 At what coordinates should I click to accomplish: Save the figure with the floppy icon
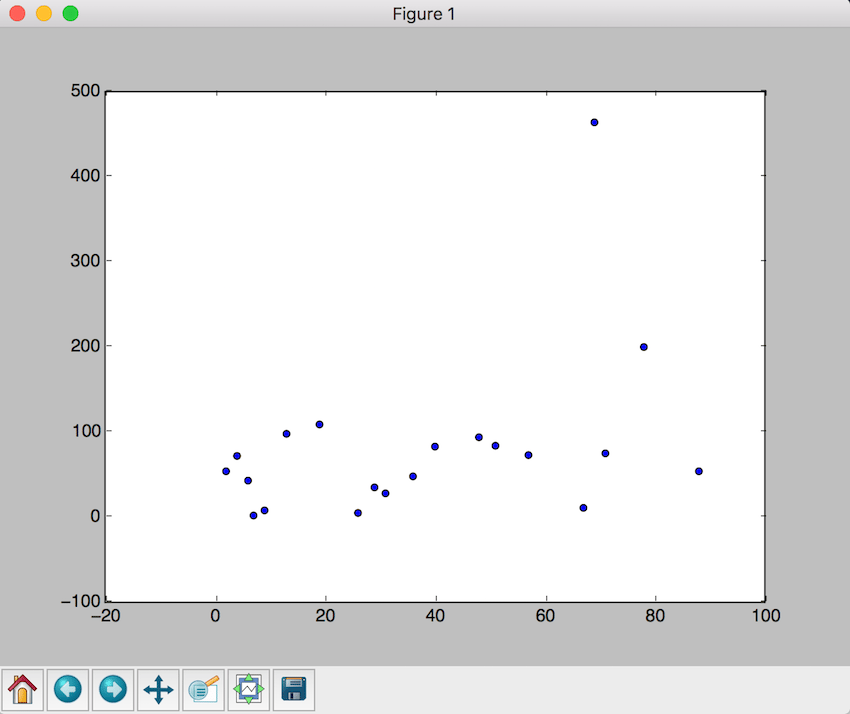[294, 690]
